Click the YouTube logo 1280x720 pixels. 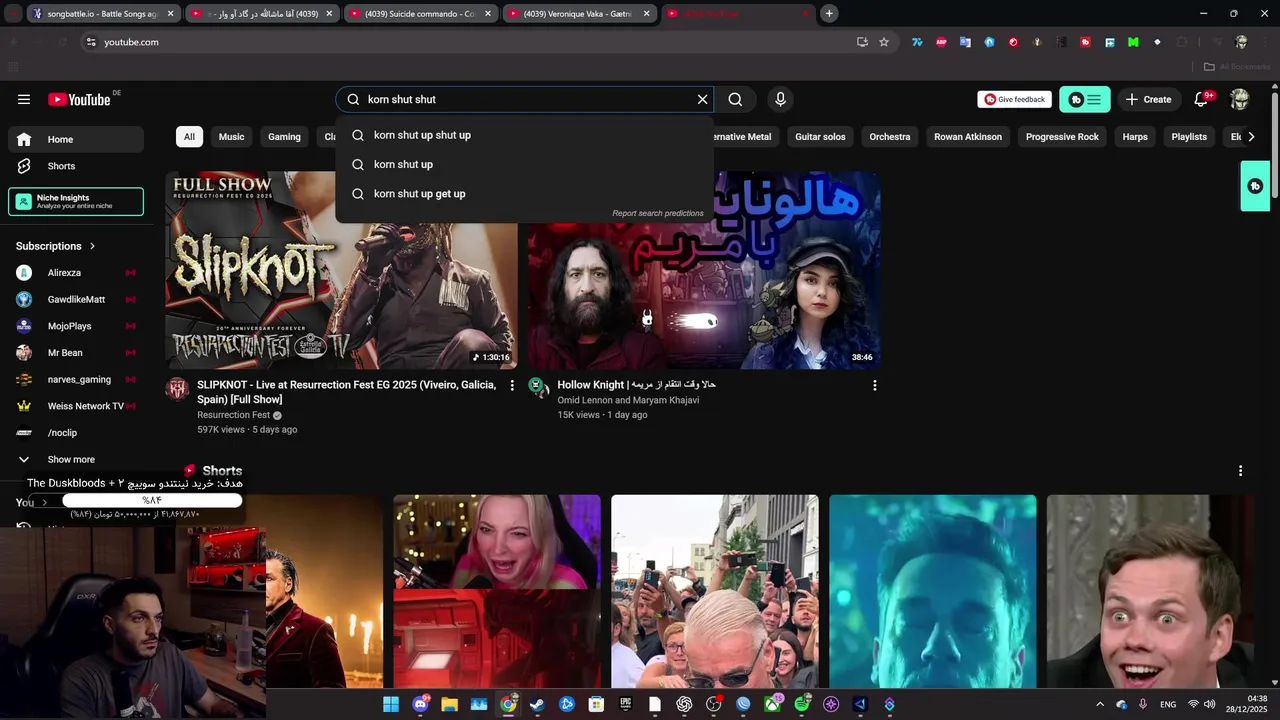(79, 99)
